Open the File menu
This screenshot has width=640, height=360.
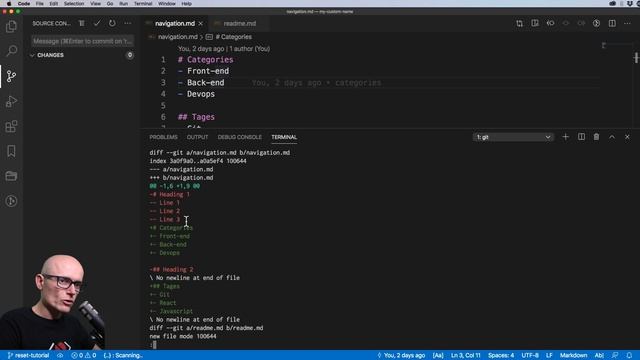[39, 3]
